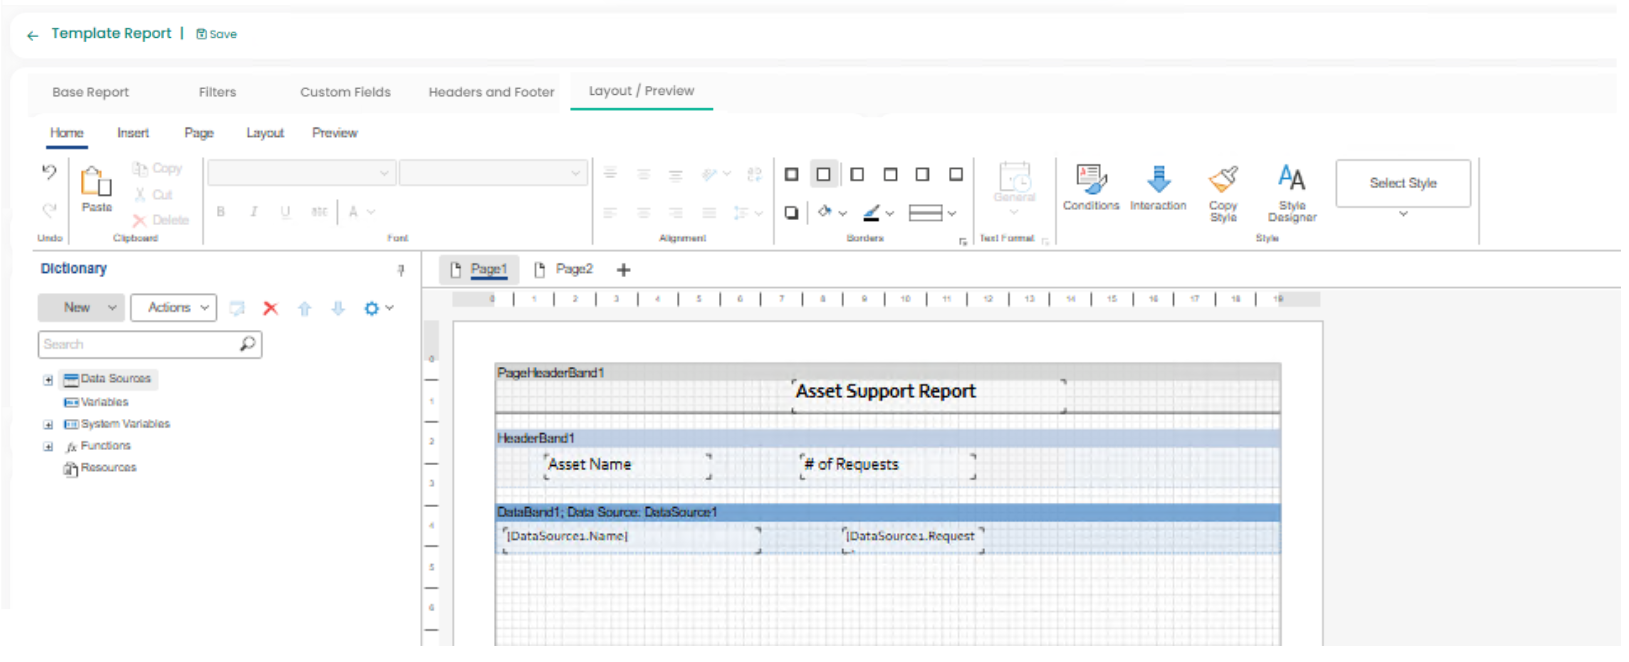The width and height of the screenshot is (1629, 662).
Task: Switch to the Insert ribbon tab
Action: point(133,133)
